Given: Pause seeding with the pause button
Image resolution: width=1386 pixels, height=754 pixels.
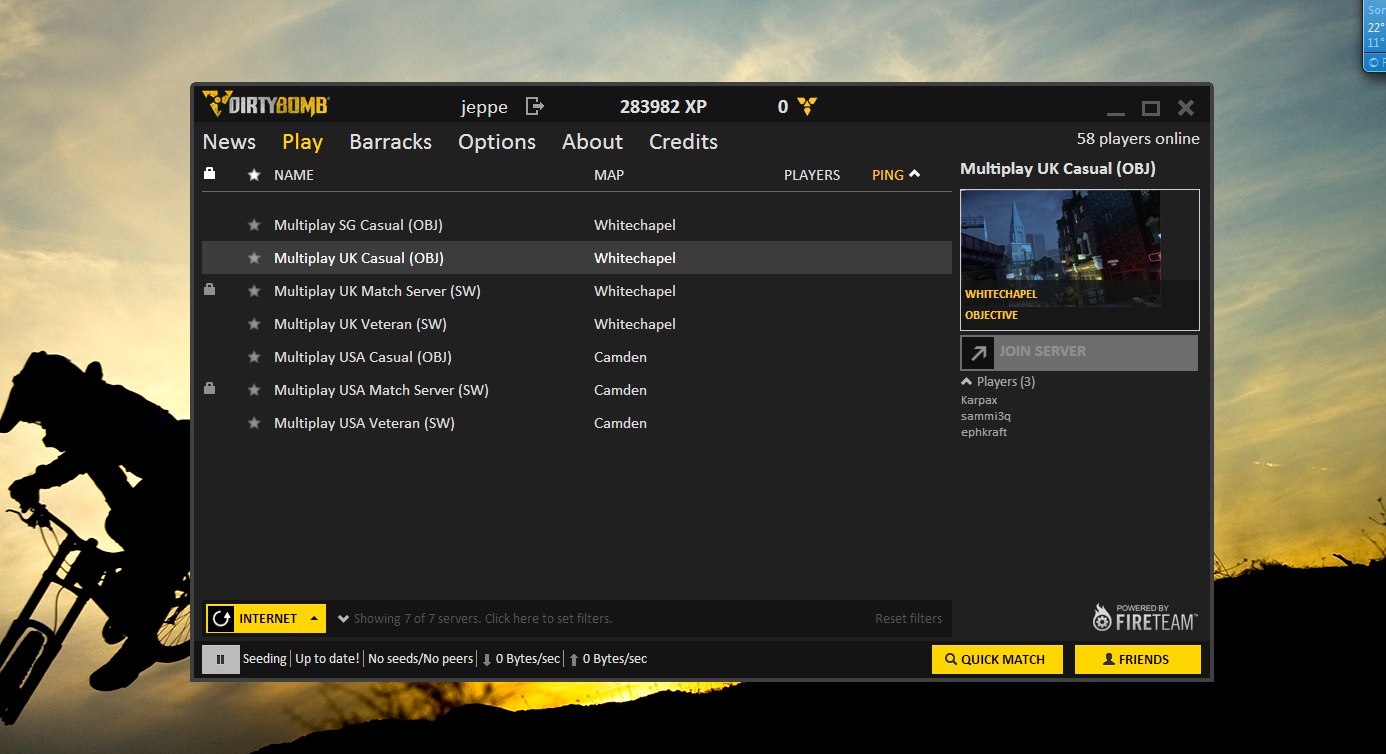Looking at the screenshot, I should 220,659.
